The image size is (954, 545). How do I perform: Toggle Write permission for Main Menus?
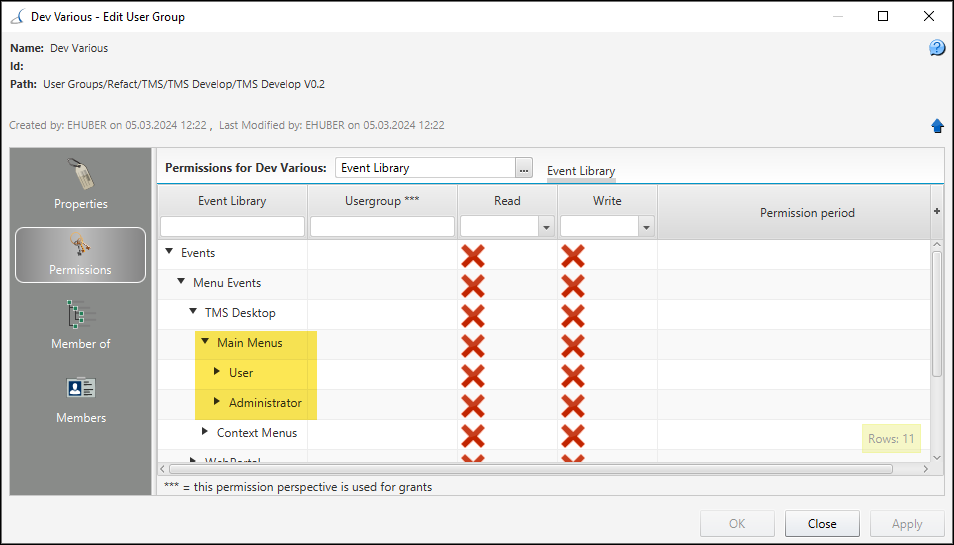tap(573, 346)
